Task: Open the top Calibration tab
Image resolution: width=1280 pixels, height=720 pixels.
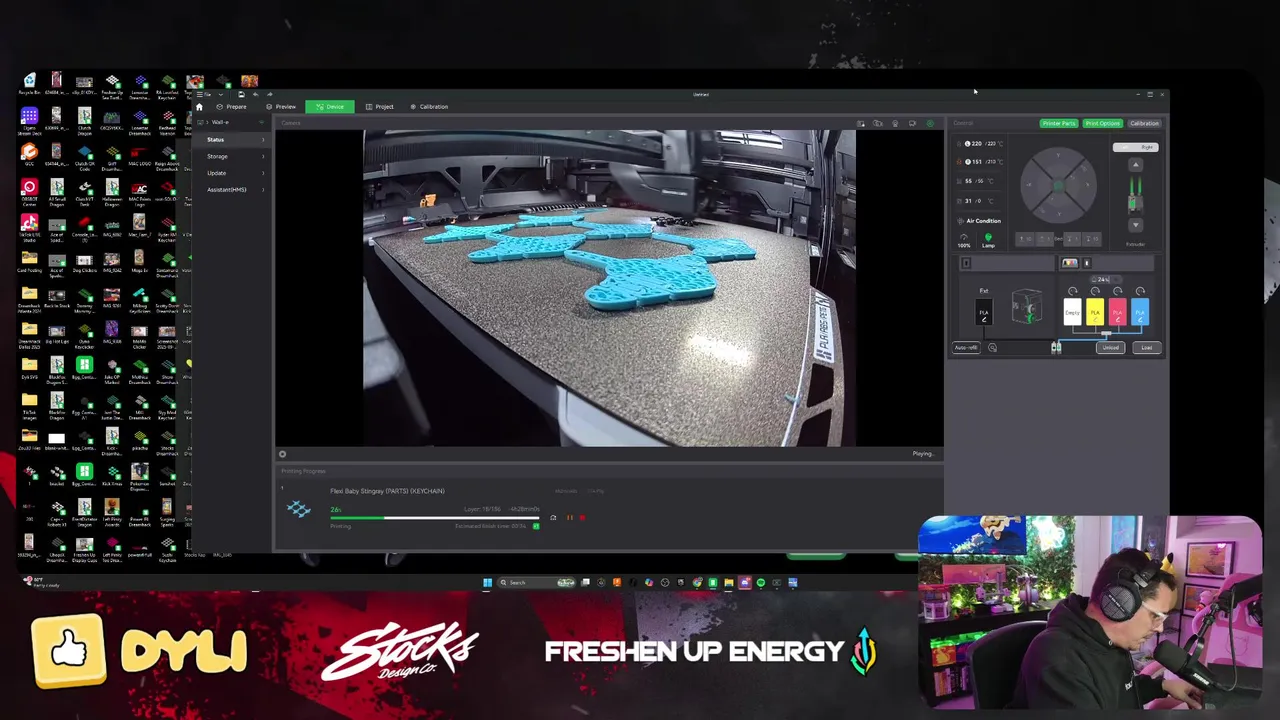Action: click(429, 107)
